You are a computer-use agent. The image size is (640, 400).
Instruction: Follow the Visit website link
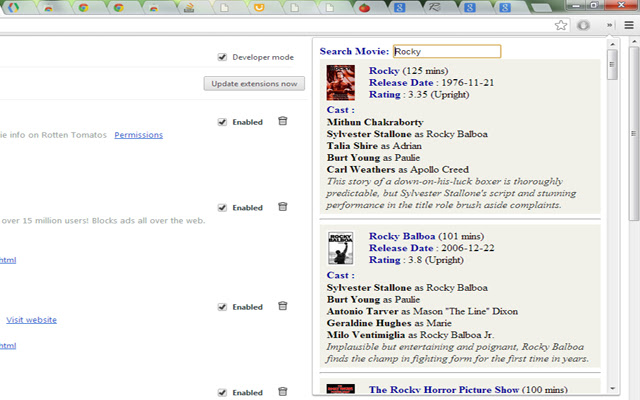click(x=31, y=320)
